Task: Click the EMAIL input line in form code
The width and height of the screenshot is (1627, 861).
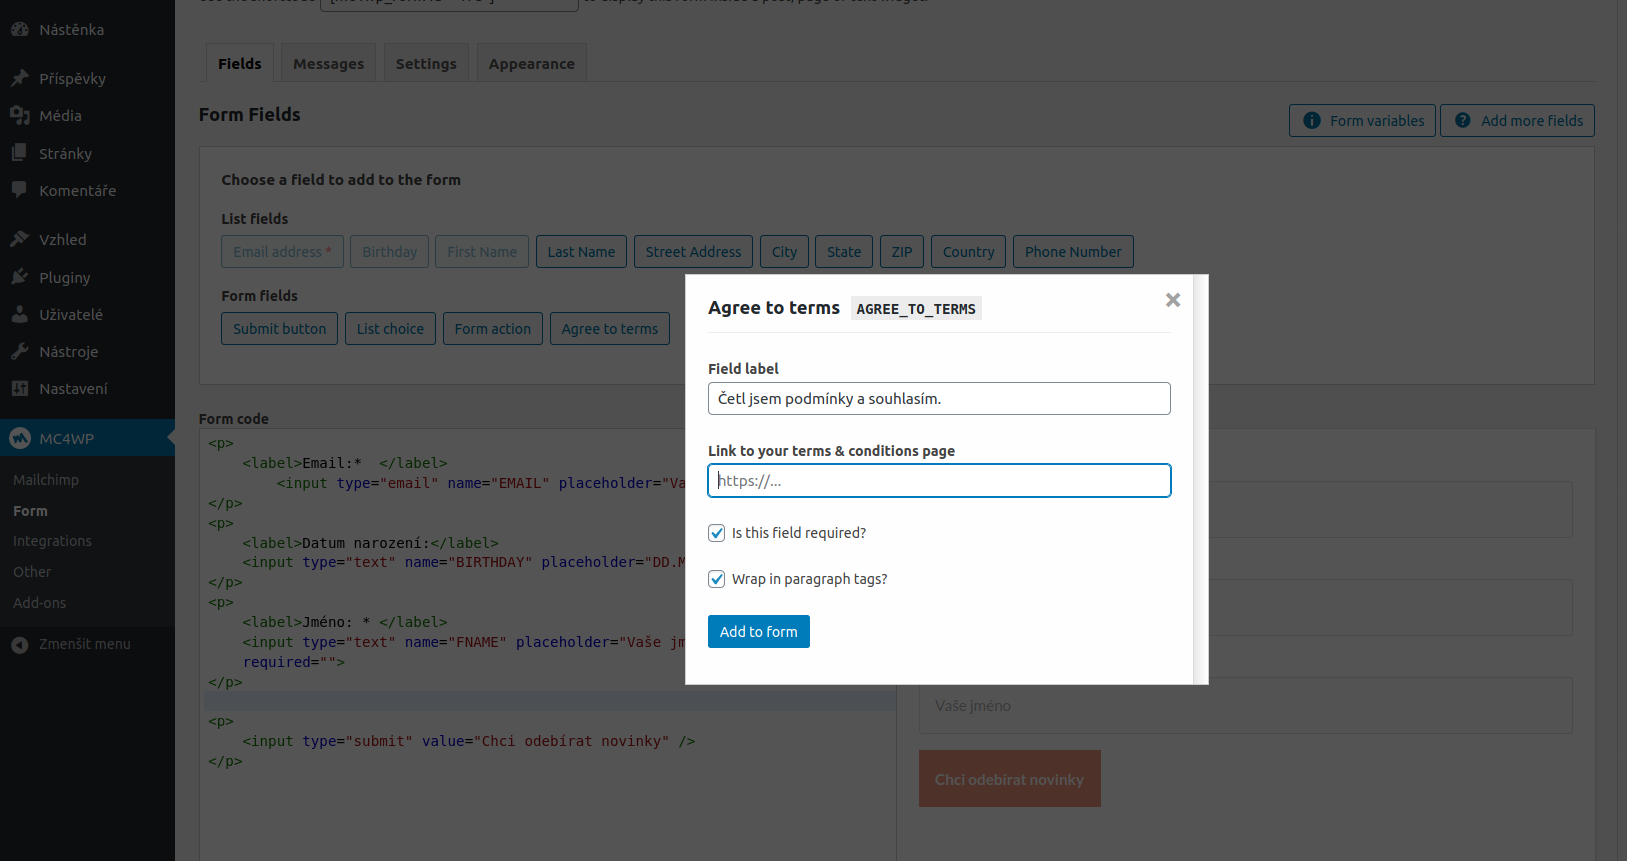Action: 481,483
